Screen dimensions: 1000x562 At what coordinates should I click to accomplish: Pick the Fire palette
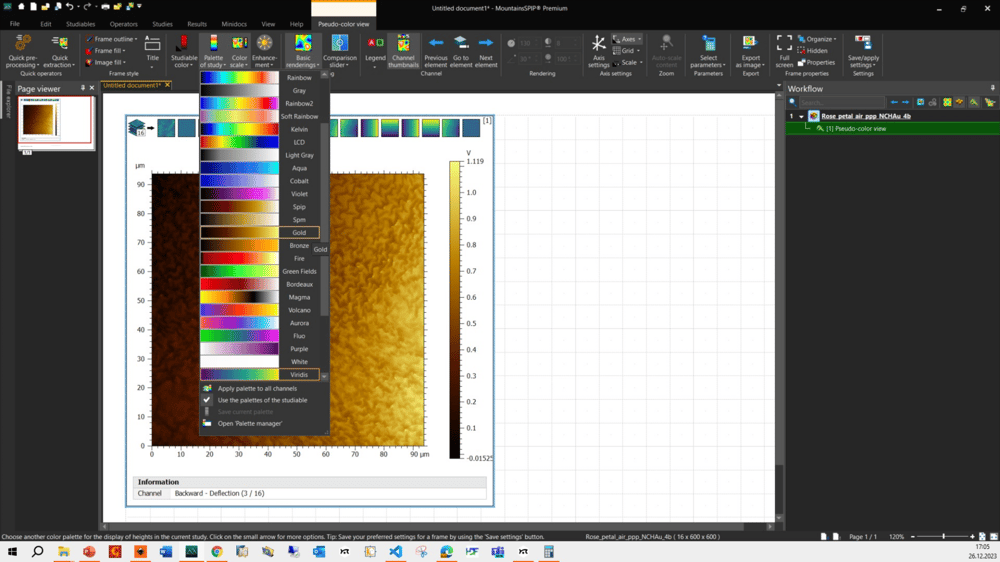click(x=260, y=258)
